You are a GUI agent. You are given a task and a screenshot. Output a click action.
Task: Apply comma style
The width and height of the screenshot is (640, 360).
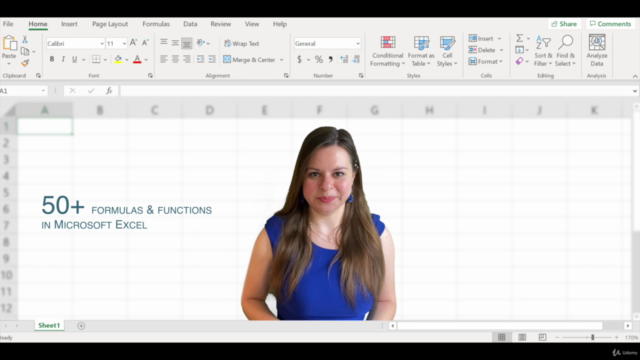(x=330, y=60)
